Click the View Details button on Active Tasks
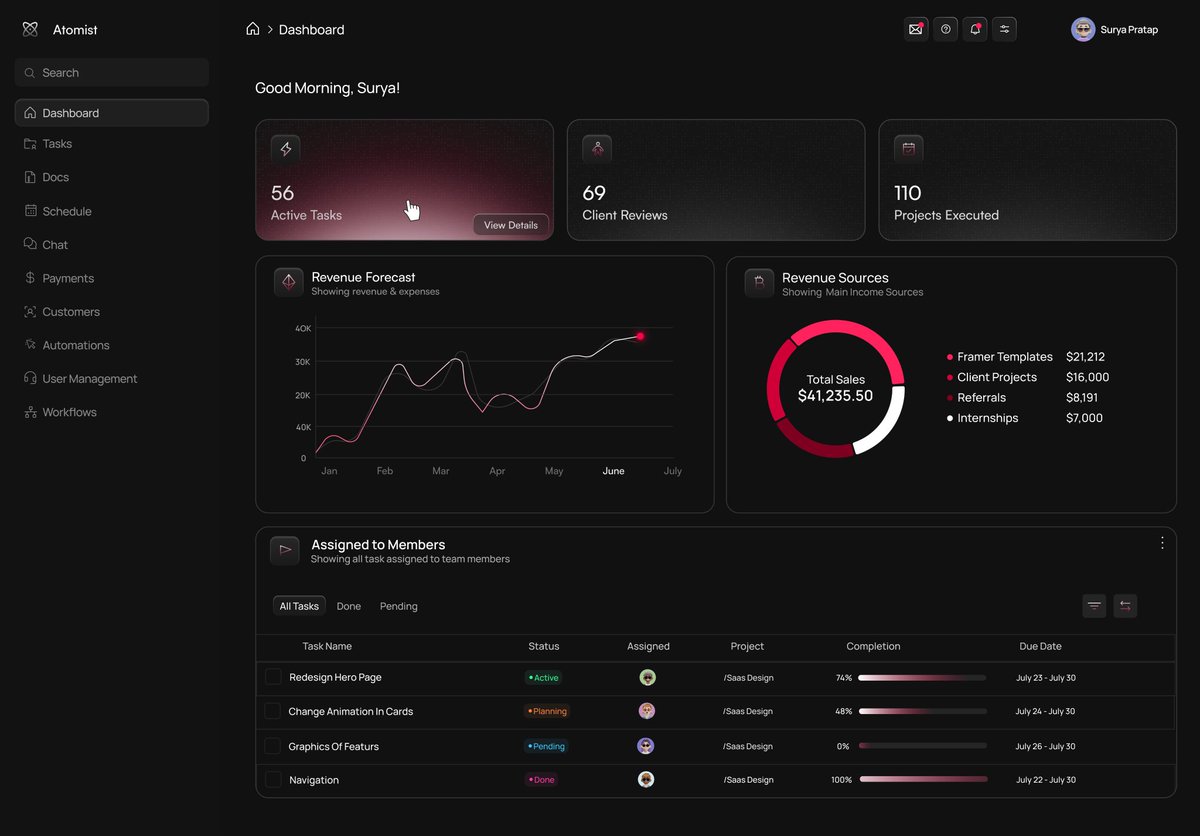The image size is (1200, 836). [x=510, y=225]
